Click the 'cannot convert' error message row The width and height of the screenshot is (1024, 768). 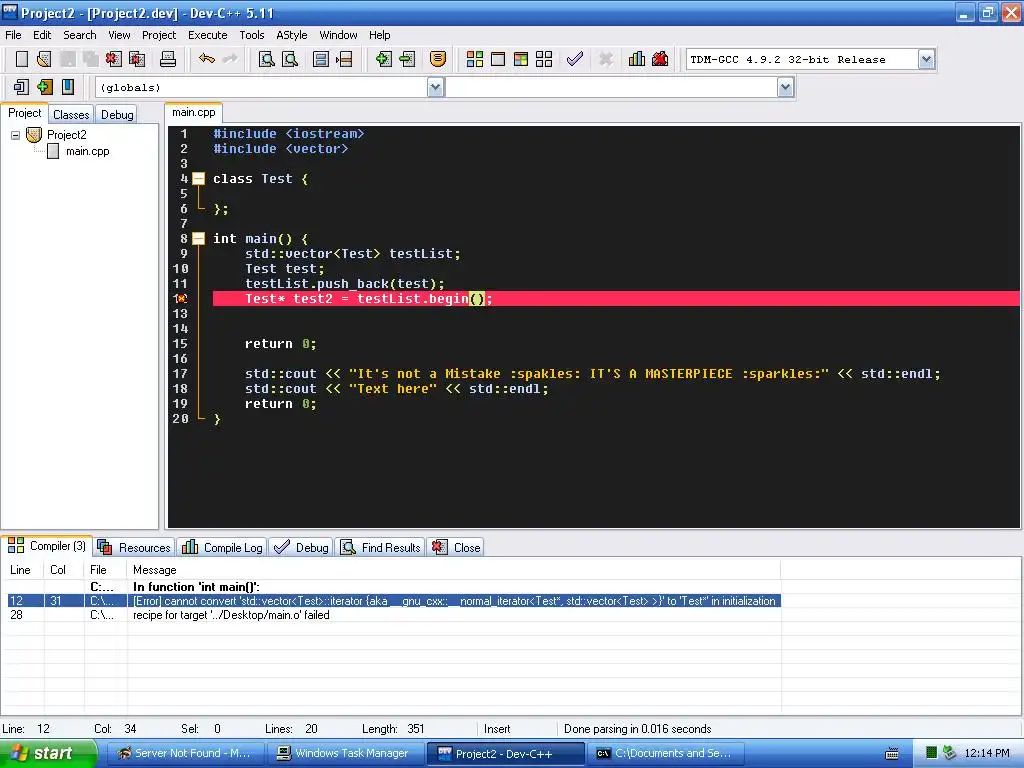[x=394, y=601]
